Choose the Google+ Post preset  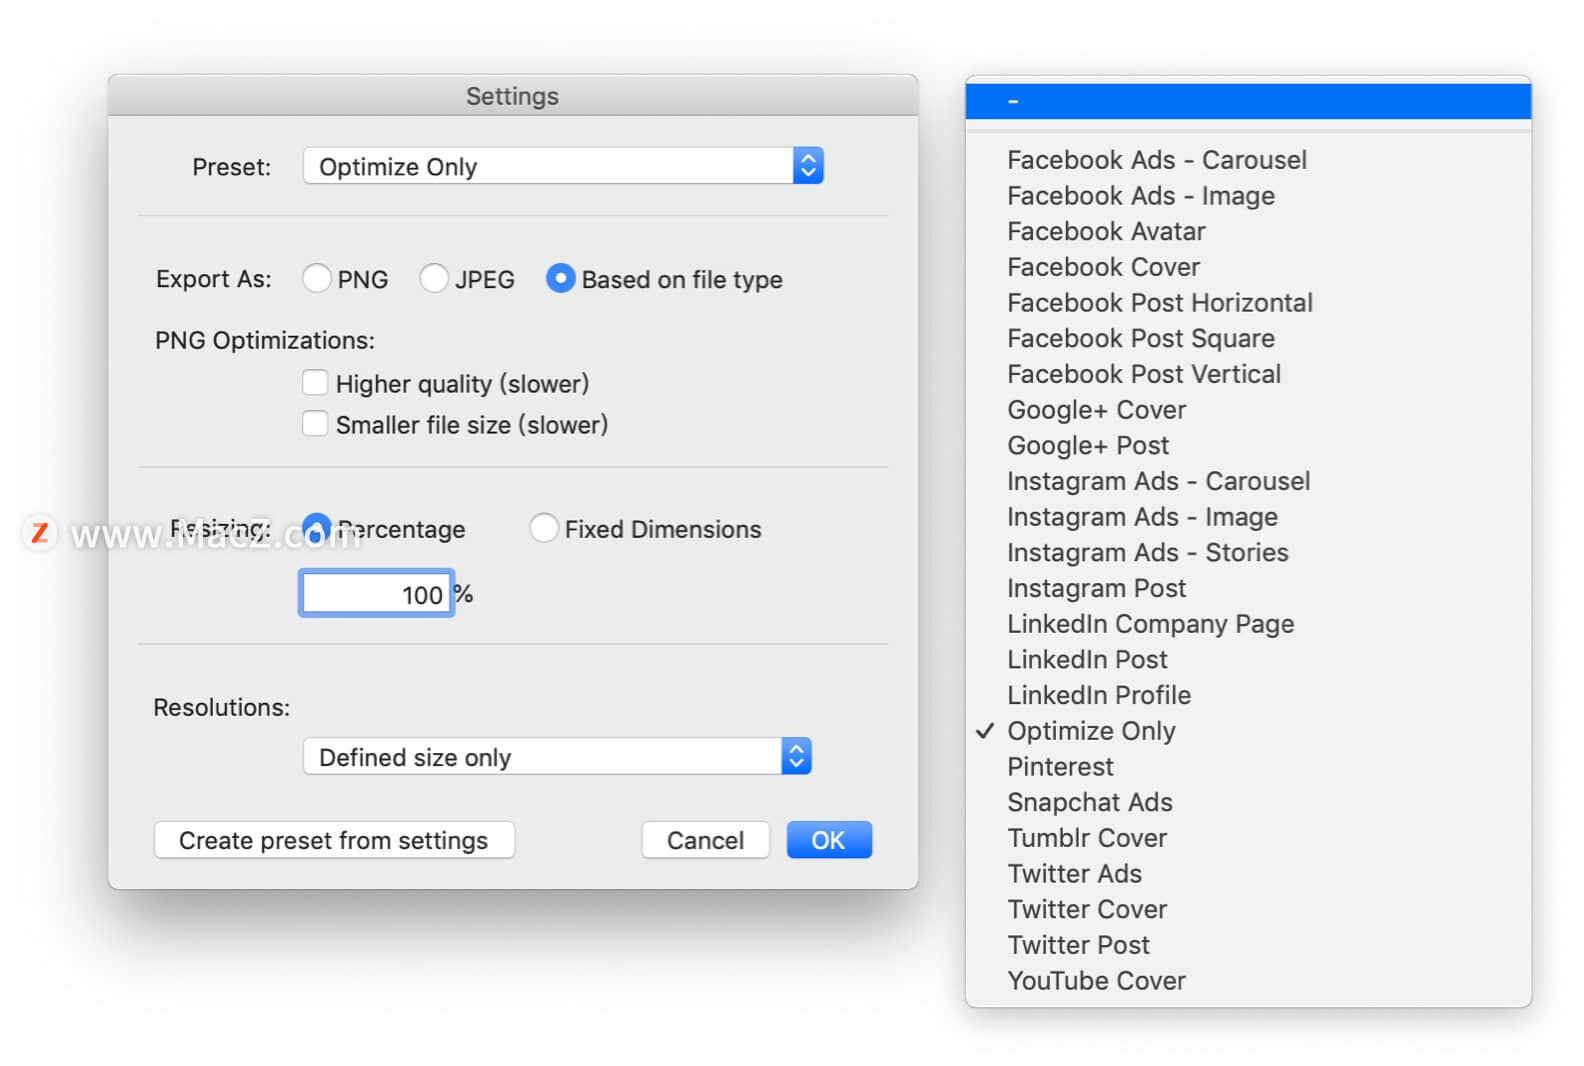tap(1248, 445)
